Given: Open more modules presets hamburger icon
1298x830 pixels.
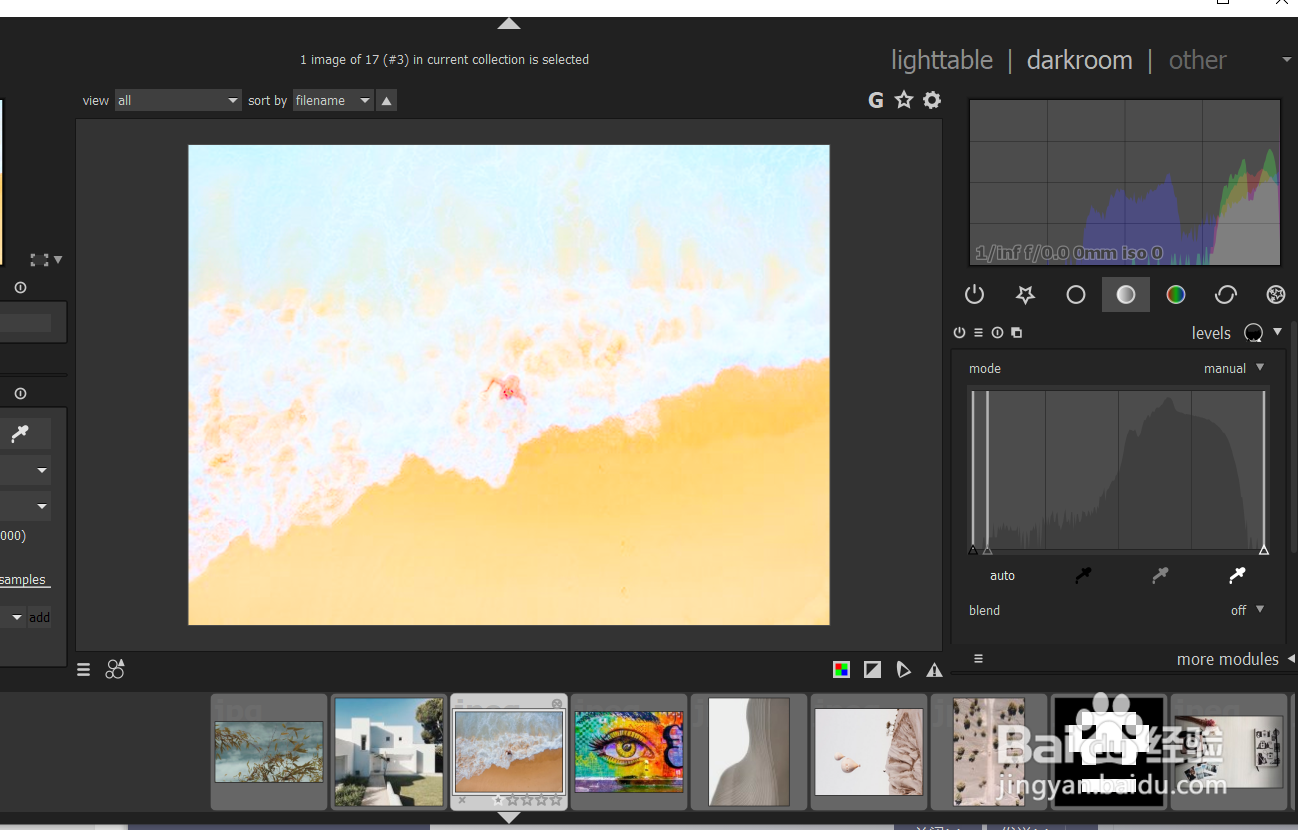Looking at the screenshot, I should click(978, 659).
